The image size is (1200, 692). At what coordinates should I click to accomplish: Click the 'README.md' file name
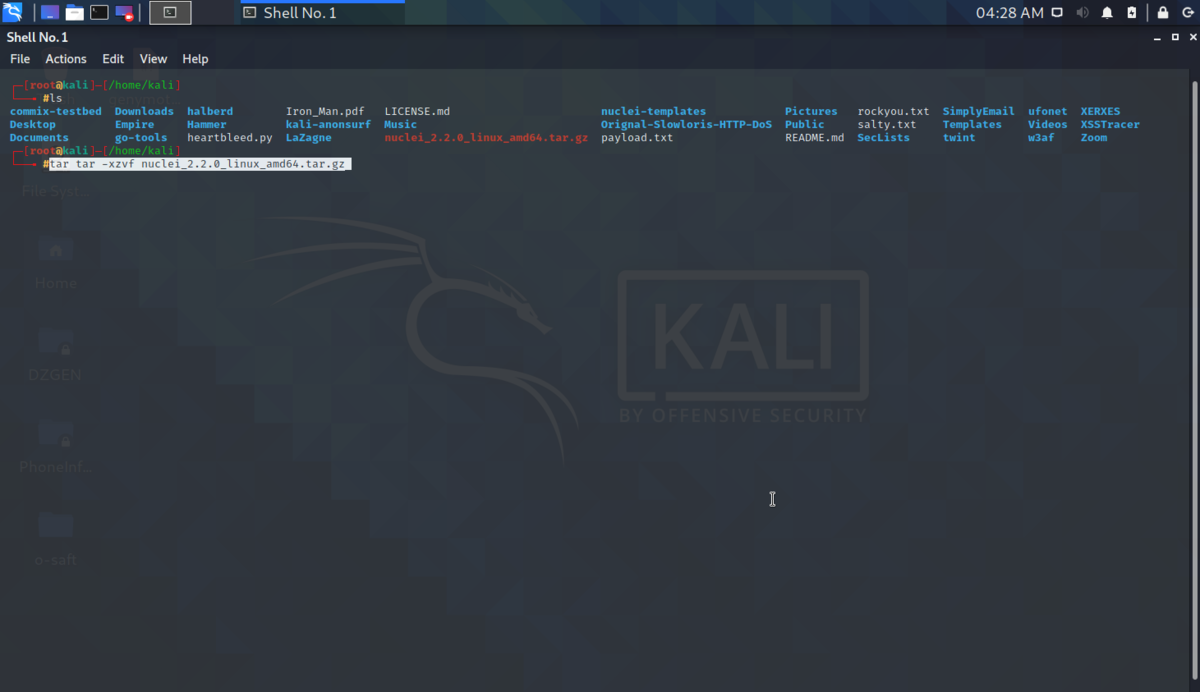(x=814, y=137)
